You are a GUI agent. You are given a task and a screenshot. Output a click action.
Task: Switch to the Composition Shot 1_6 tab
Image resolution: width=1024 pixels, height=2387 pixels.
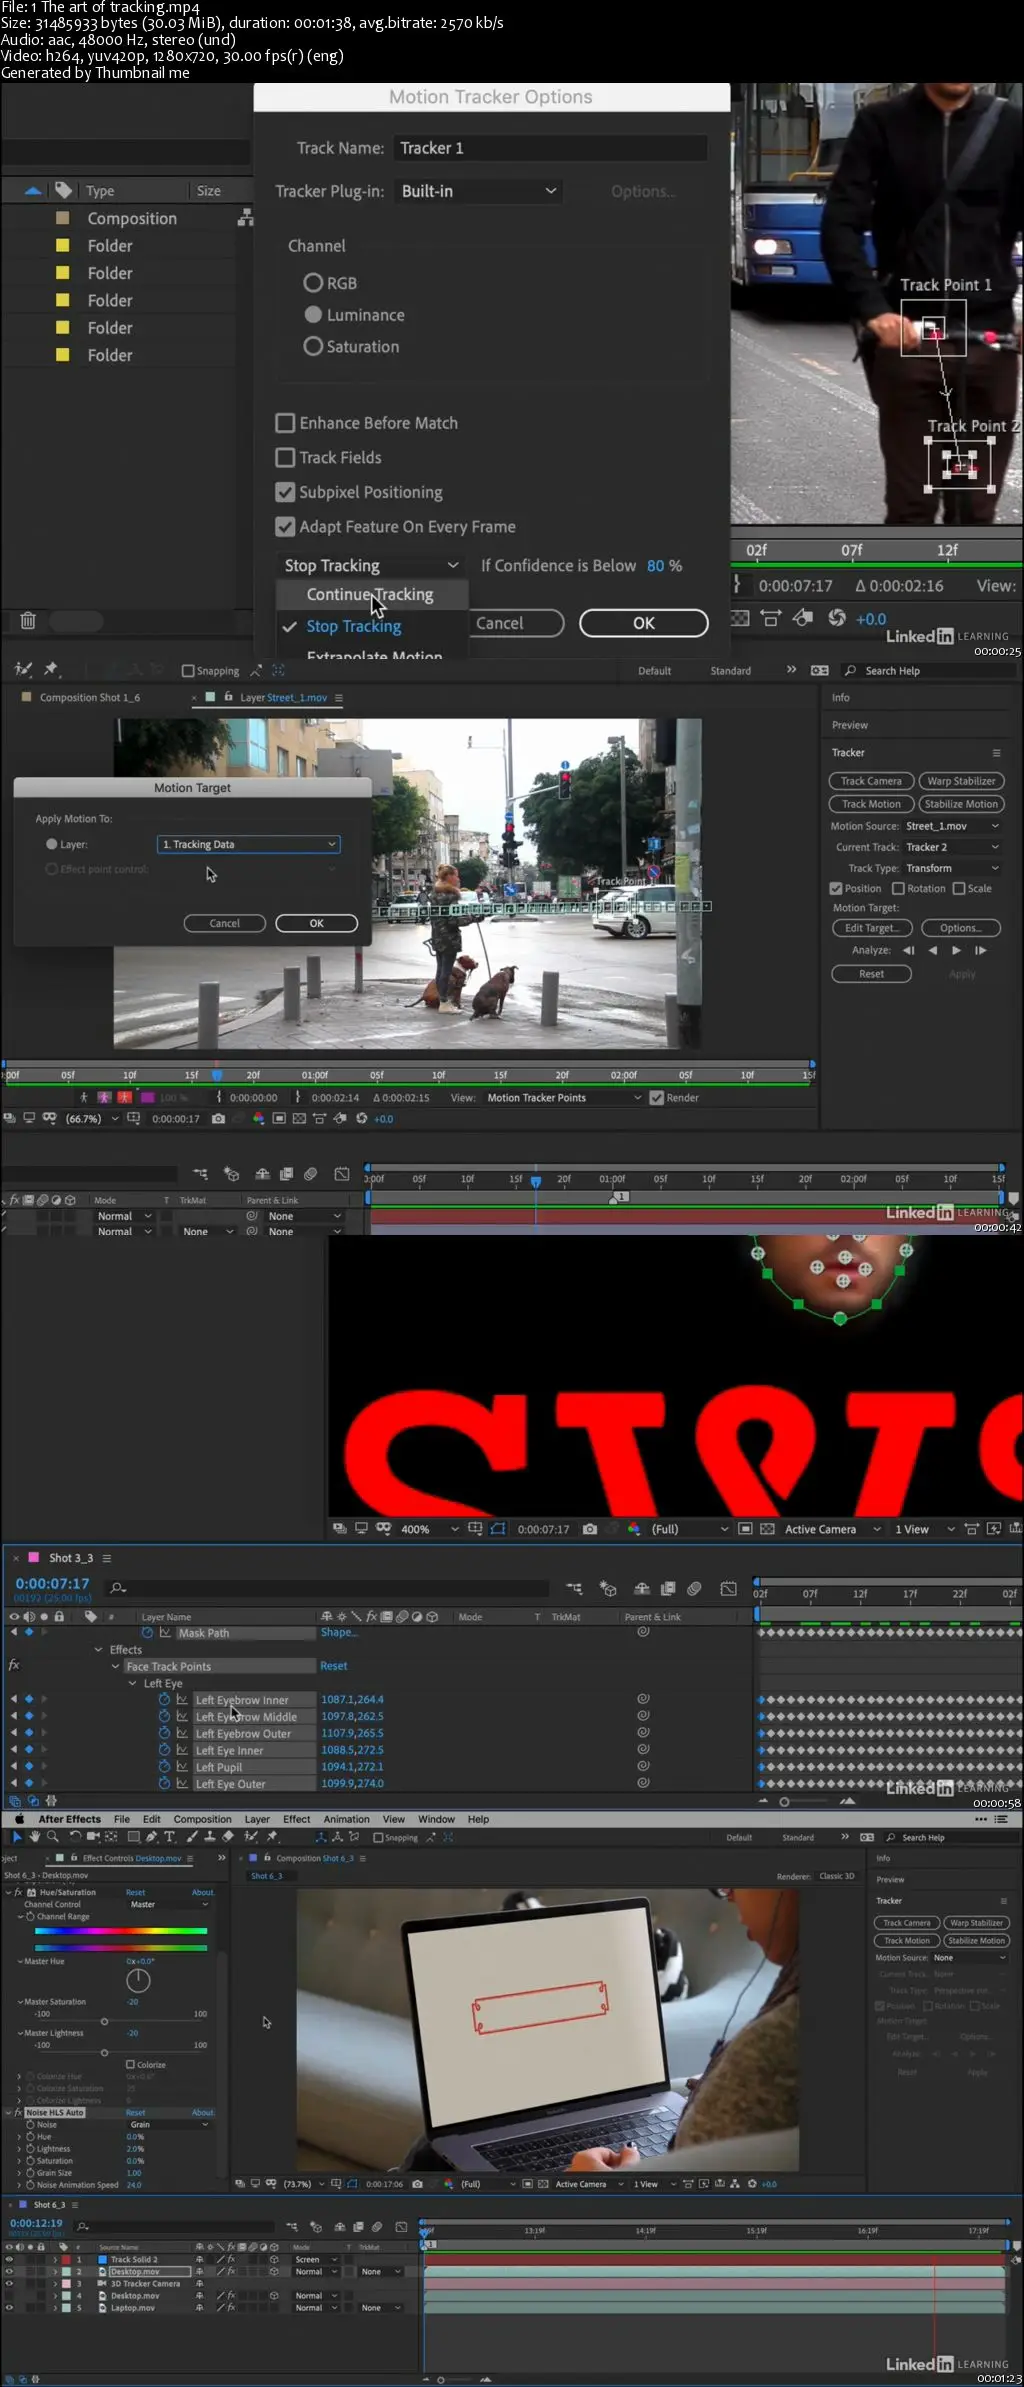[90, 697]
